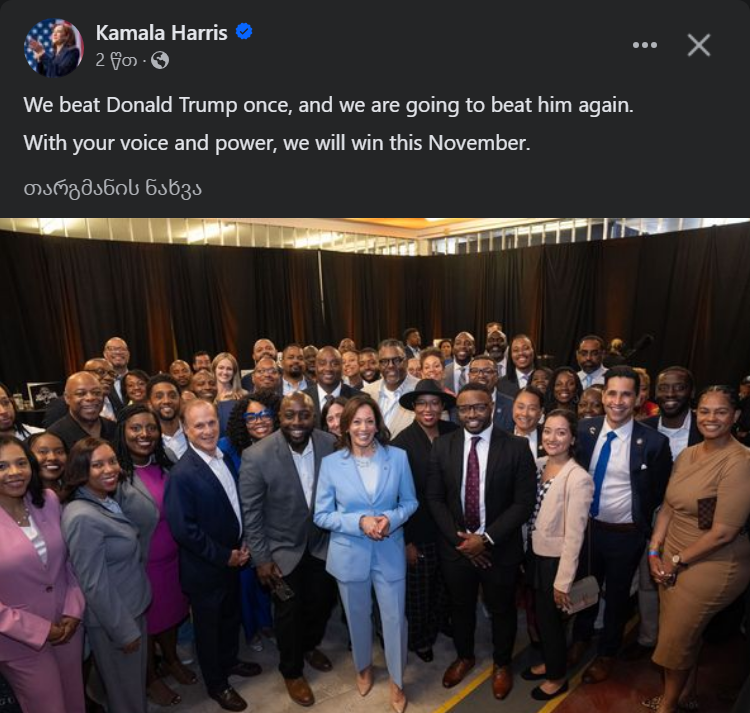Open the group photo attached to the post
This screenshot has height=713, width=750.
[375, 465]
